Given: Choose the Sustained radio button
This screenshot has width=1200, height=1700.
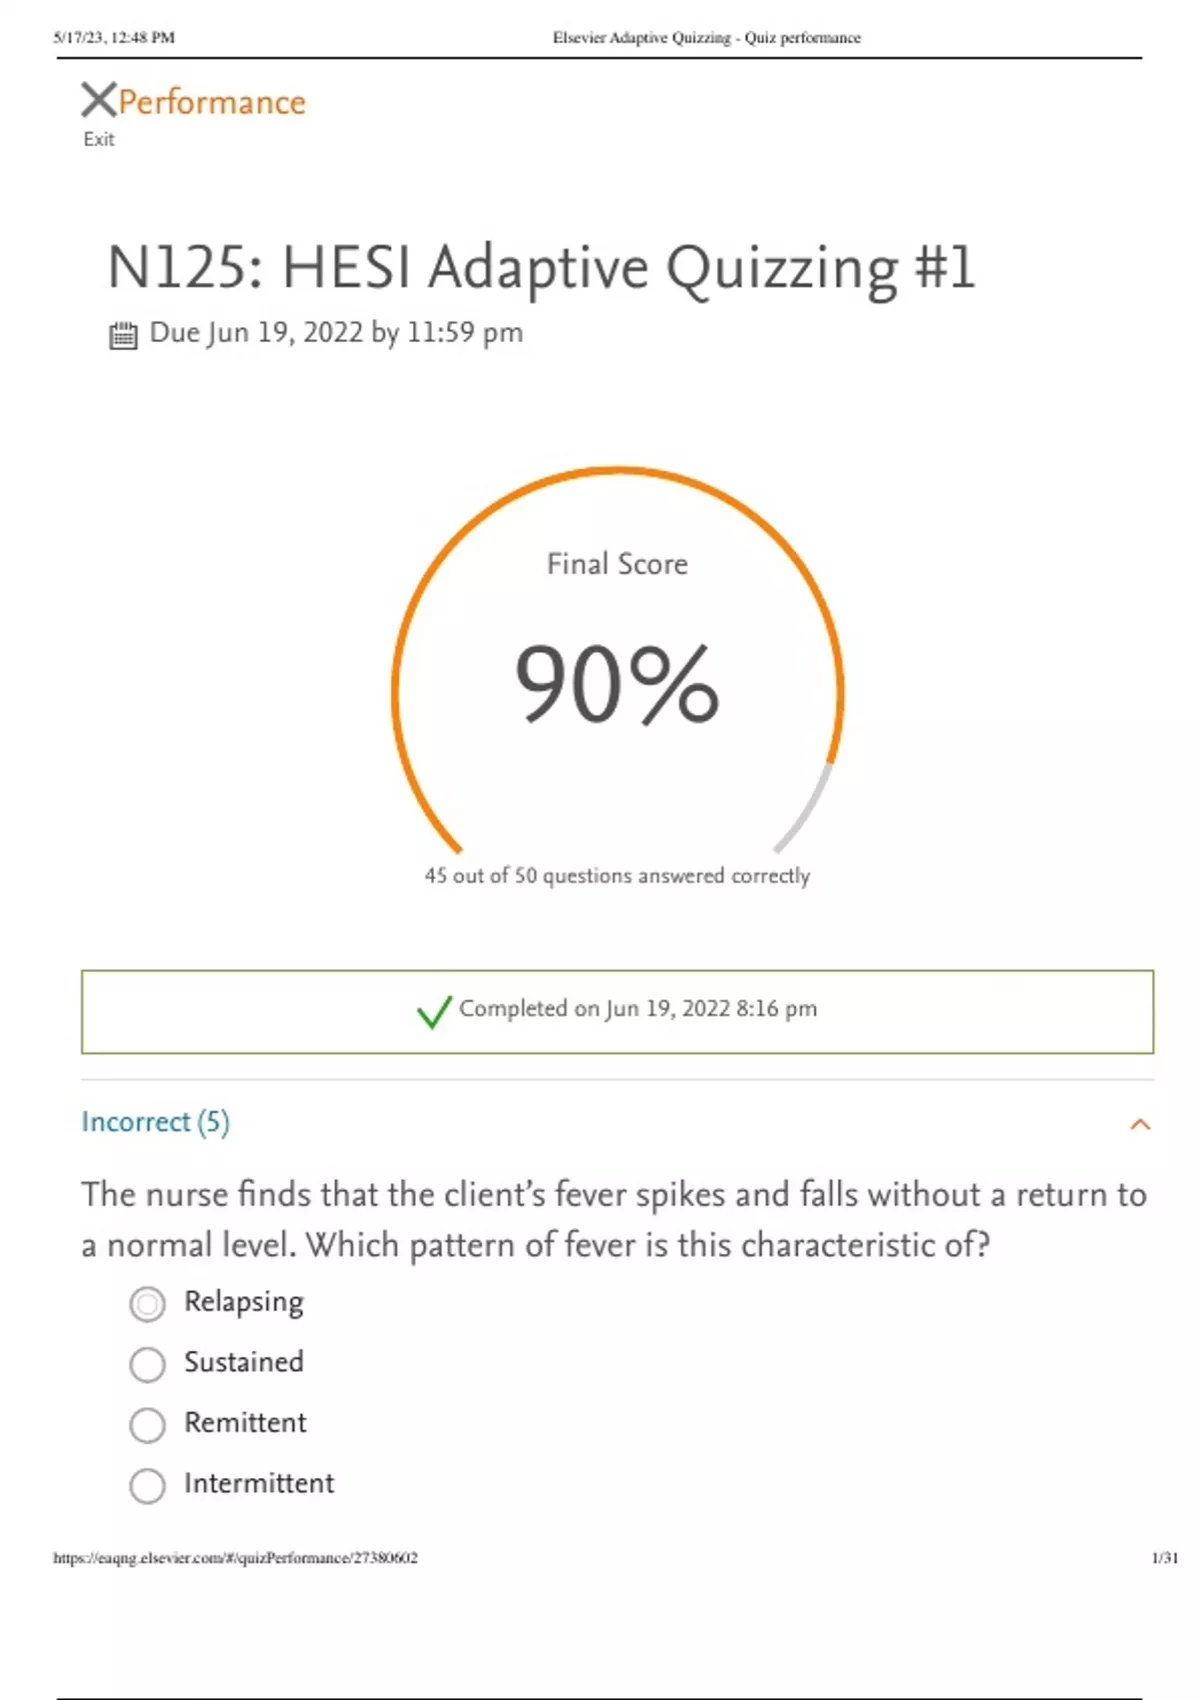Looking at the screenshot, I should coord(147,1364).
